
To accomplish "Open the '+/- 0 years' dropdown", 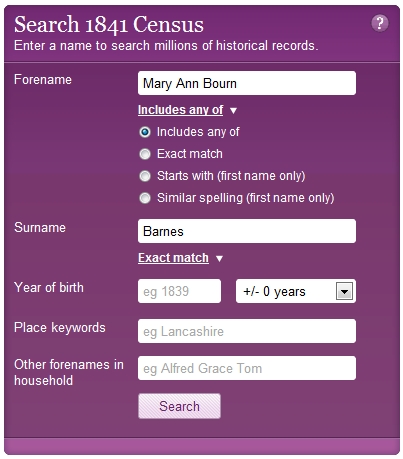I will click(x=296, y=291).
